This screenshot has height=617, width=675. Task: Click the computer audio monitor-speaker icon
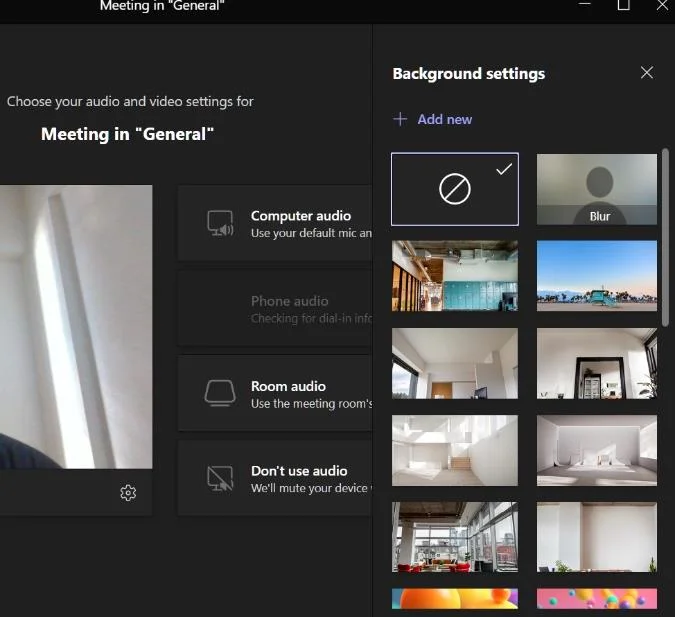coord(220,223)
